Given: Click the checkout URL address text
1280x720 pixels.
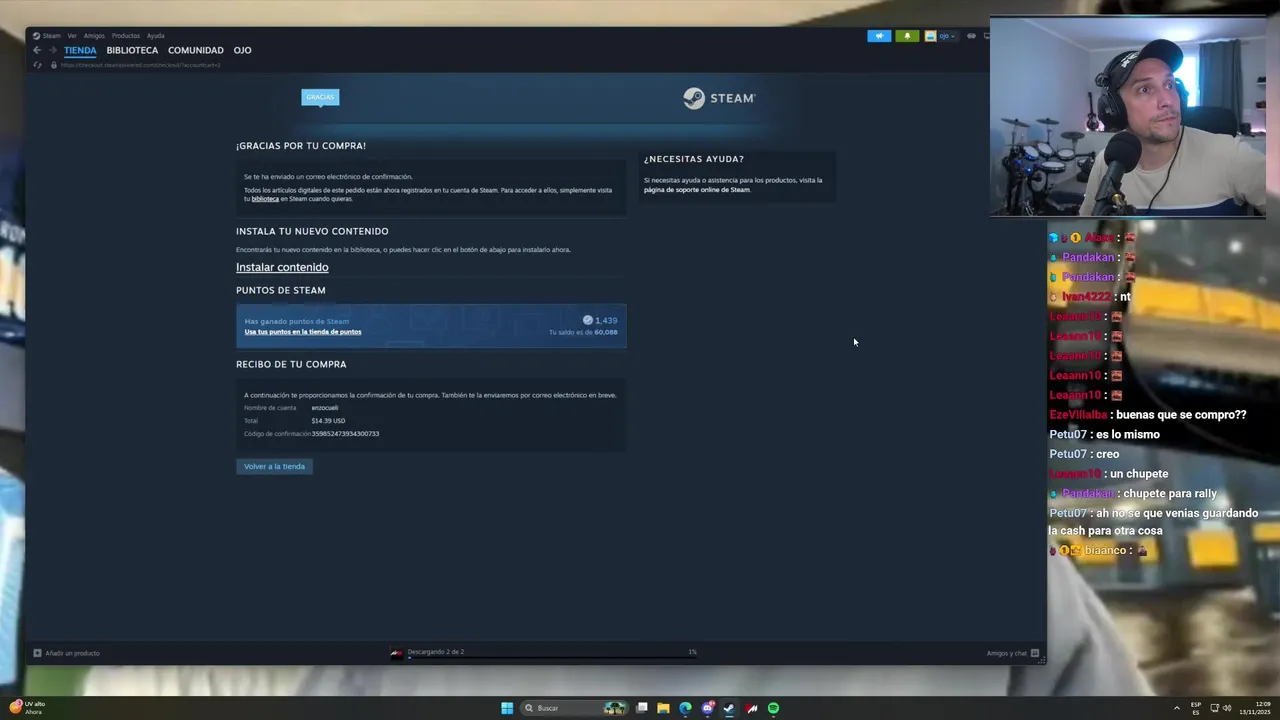Looking at the screenshot, I should click(140, 65).
